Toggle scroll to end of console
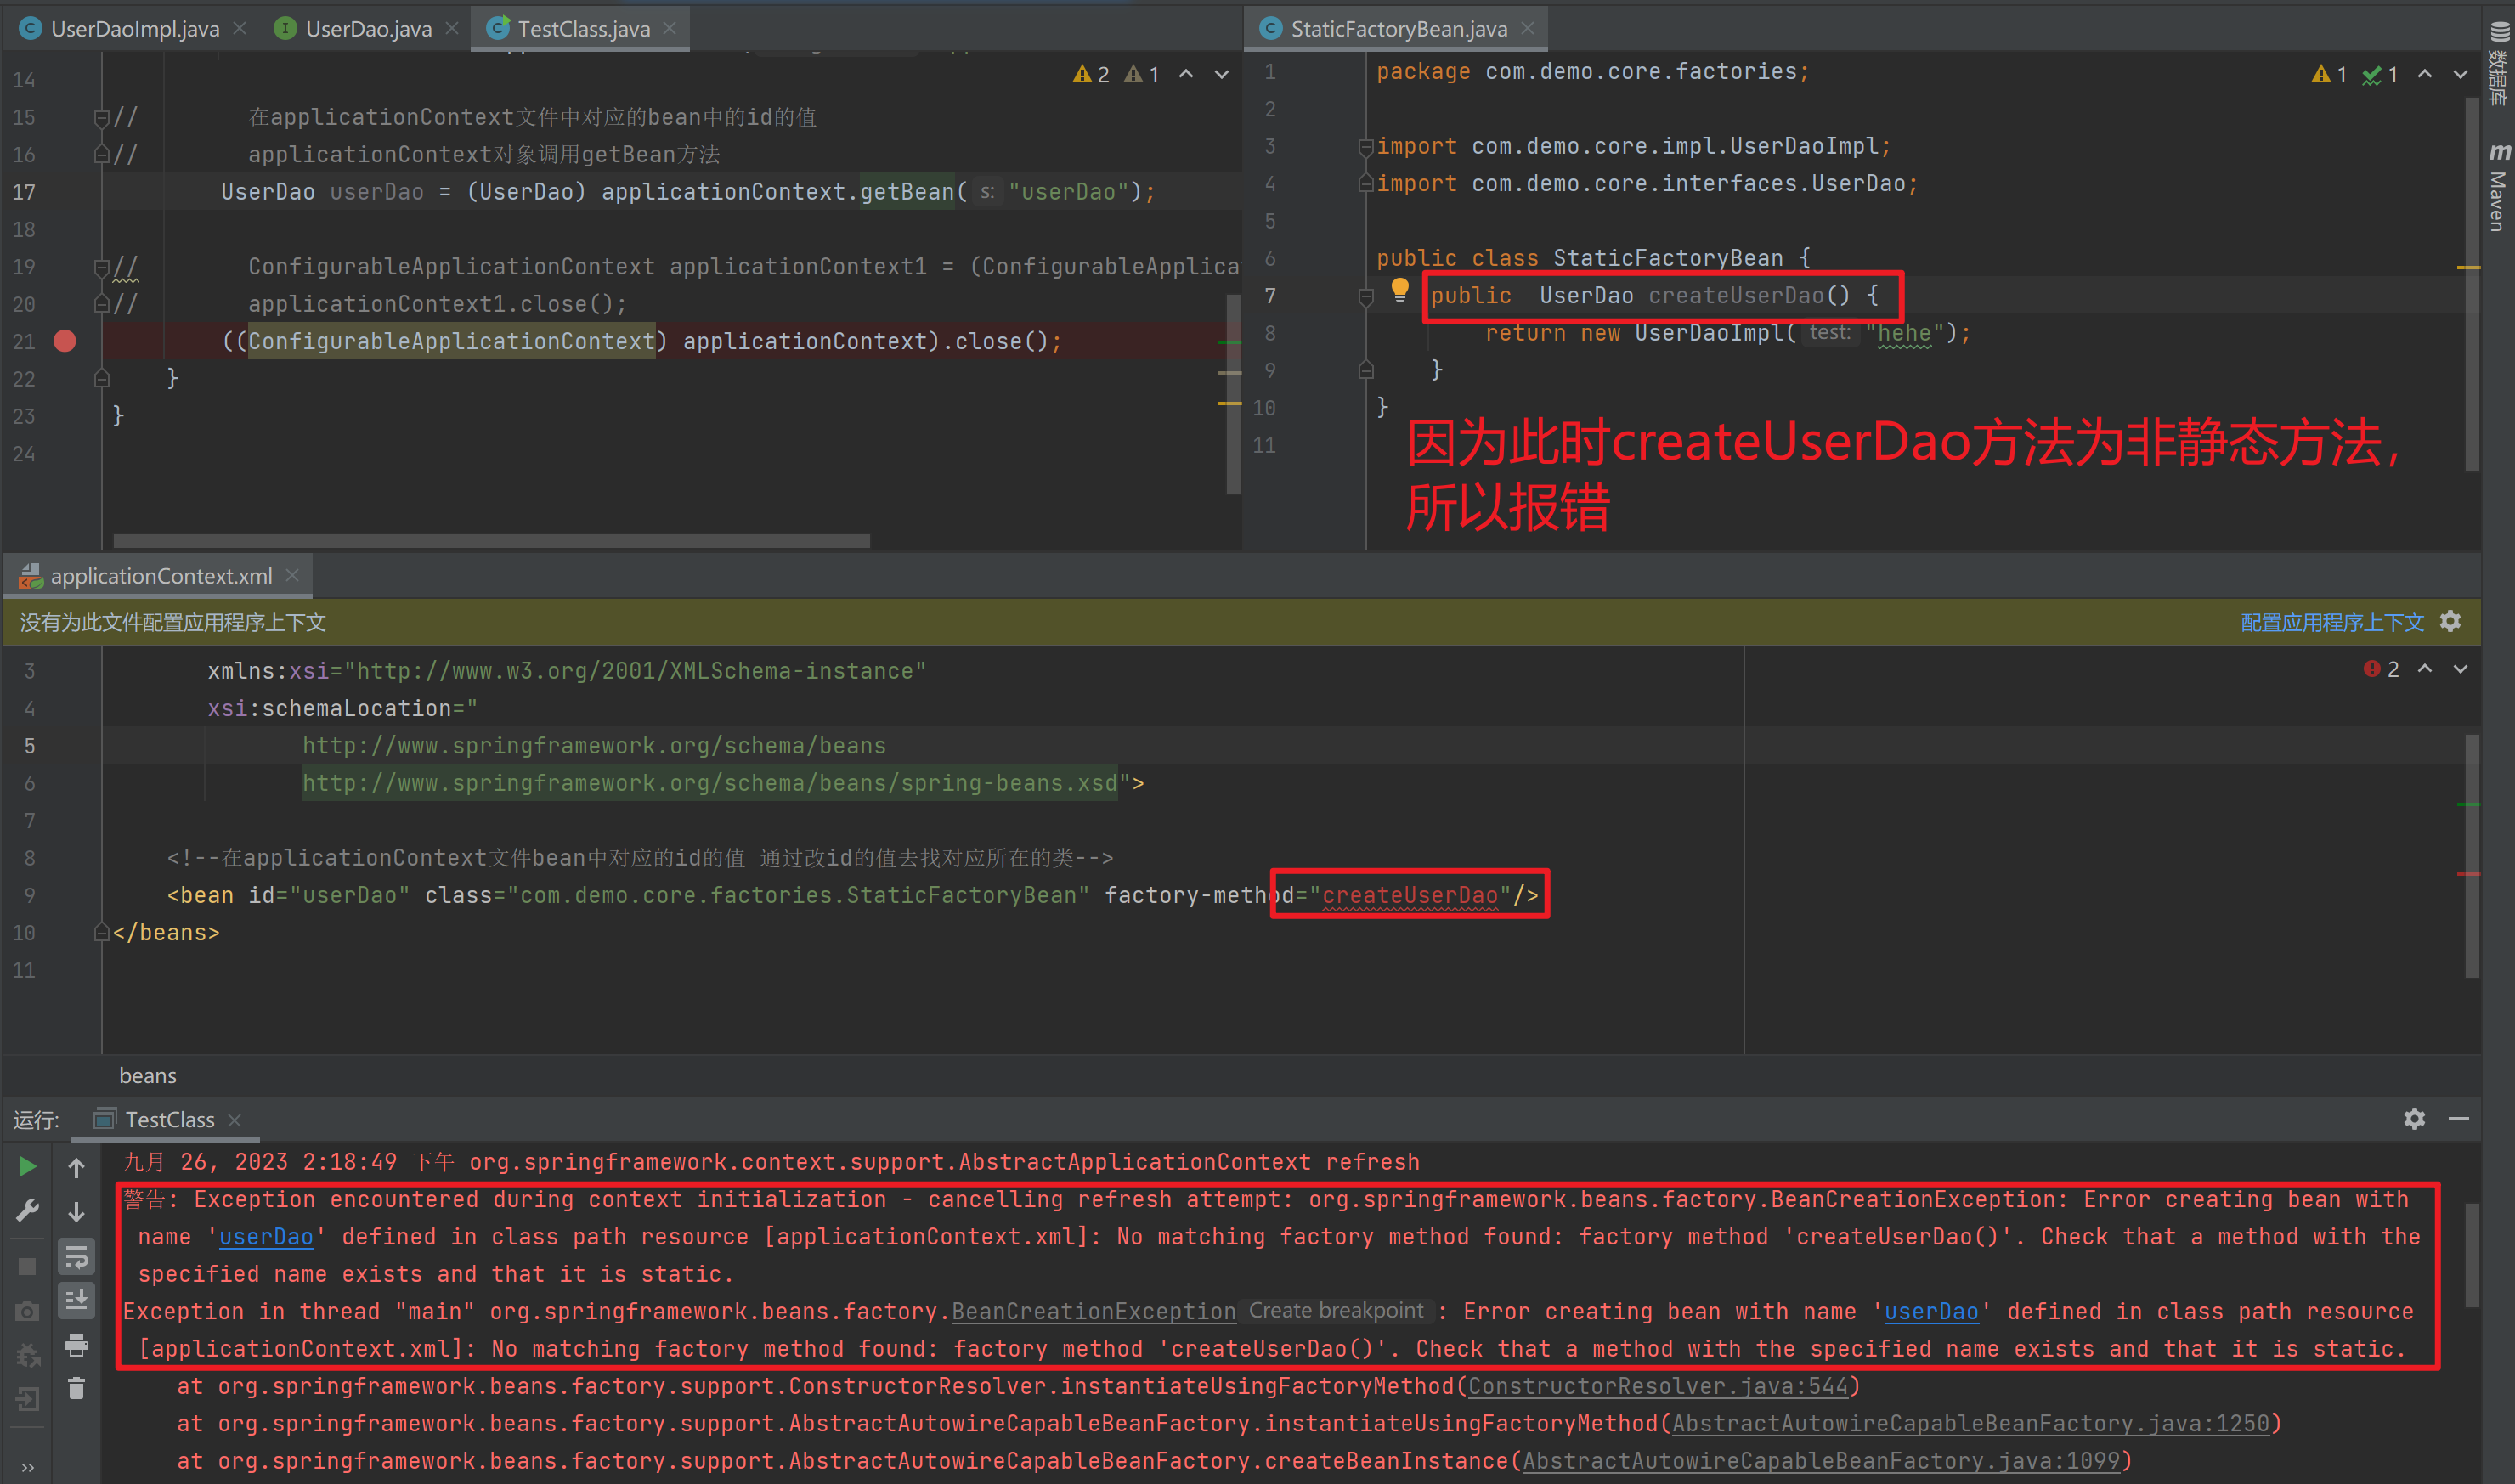 point(76,1300)
